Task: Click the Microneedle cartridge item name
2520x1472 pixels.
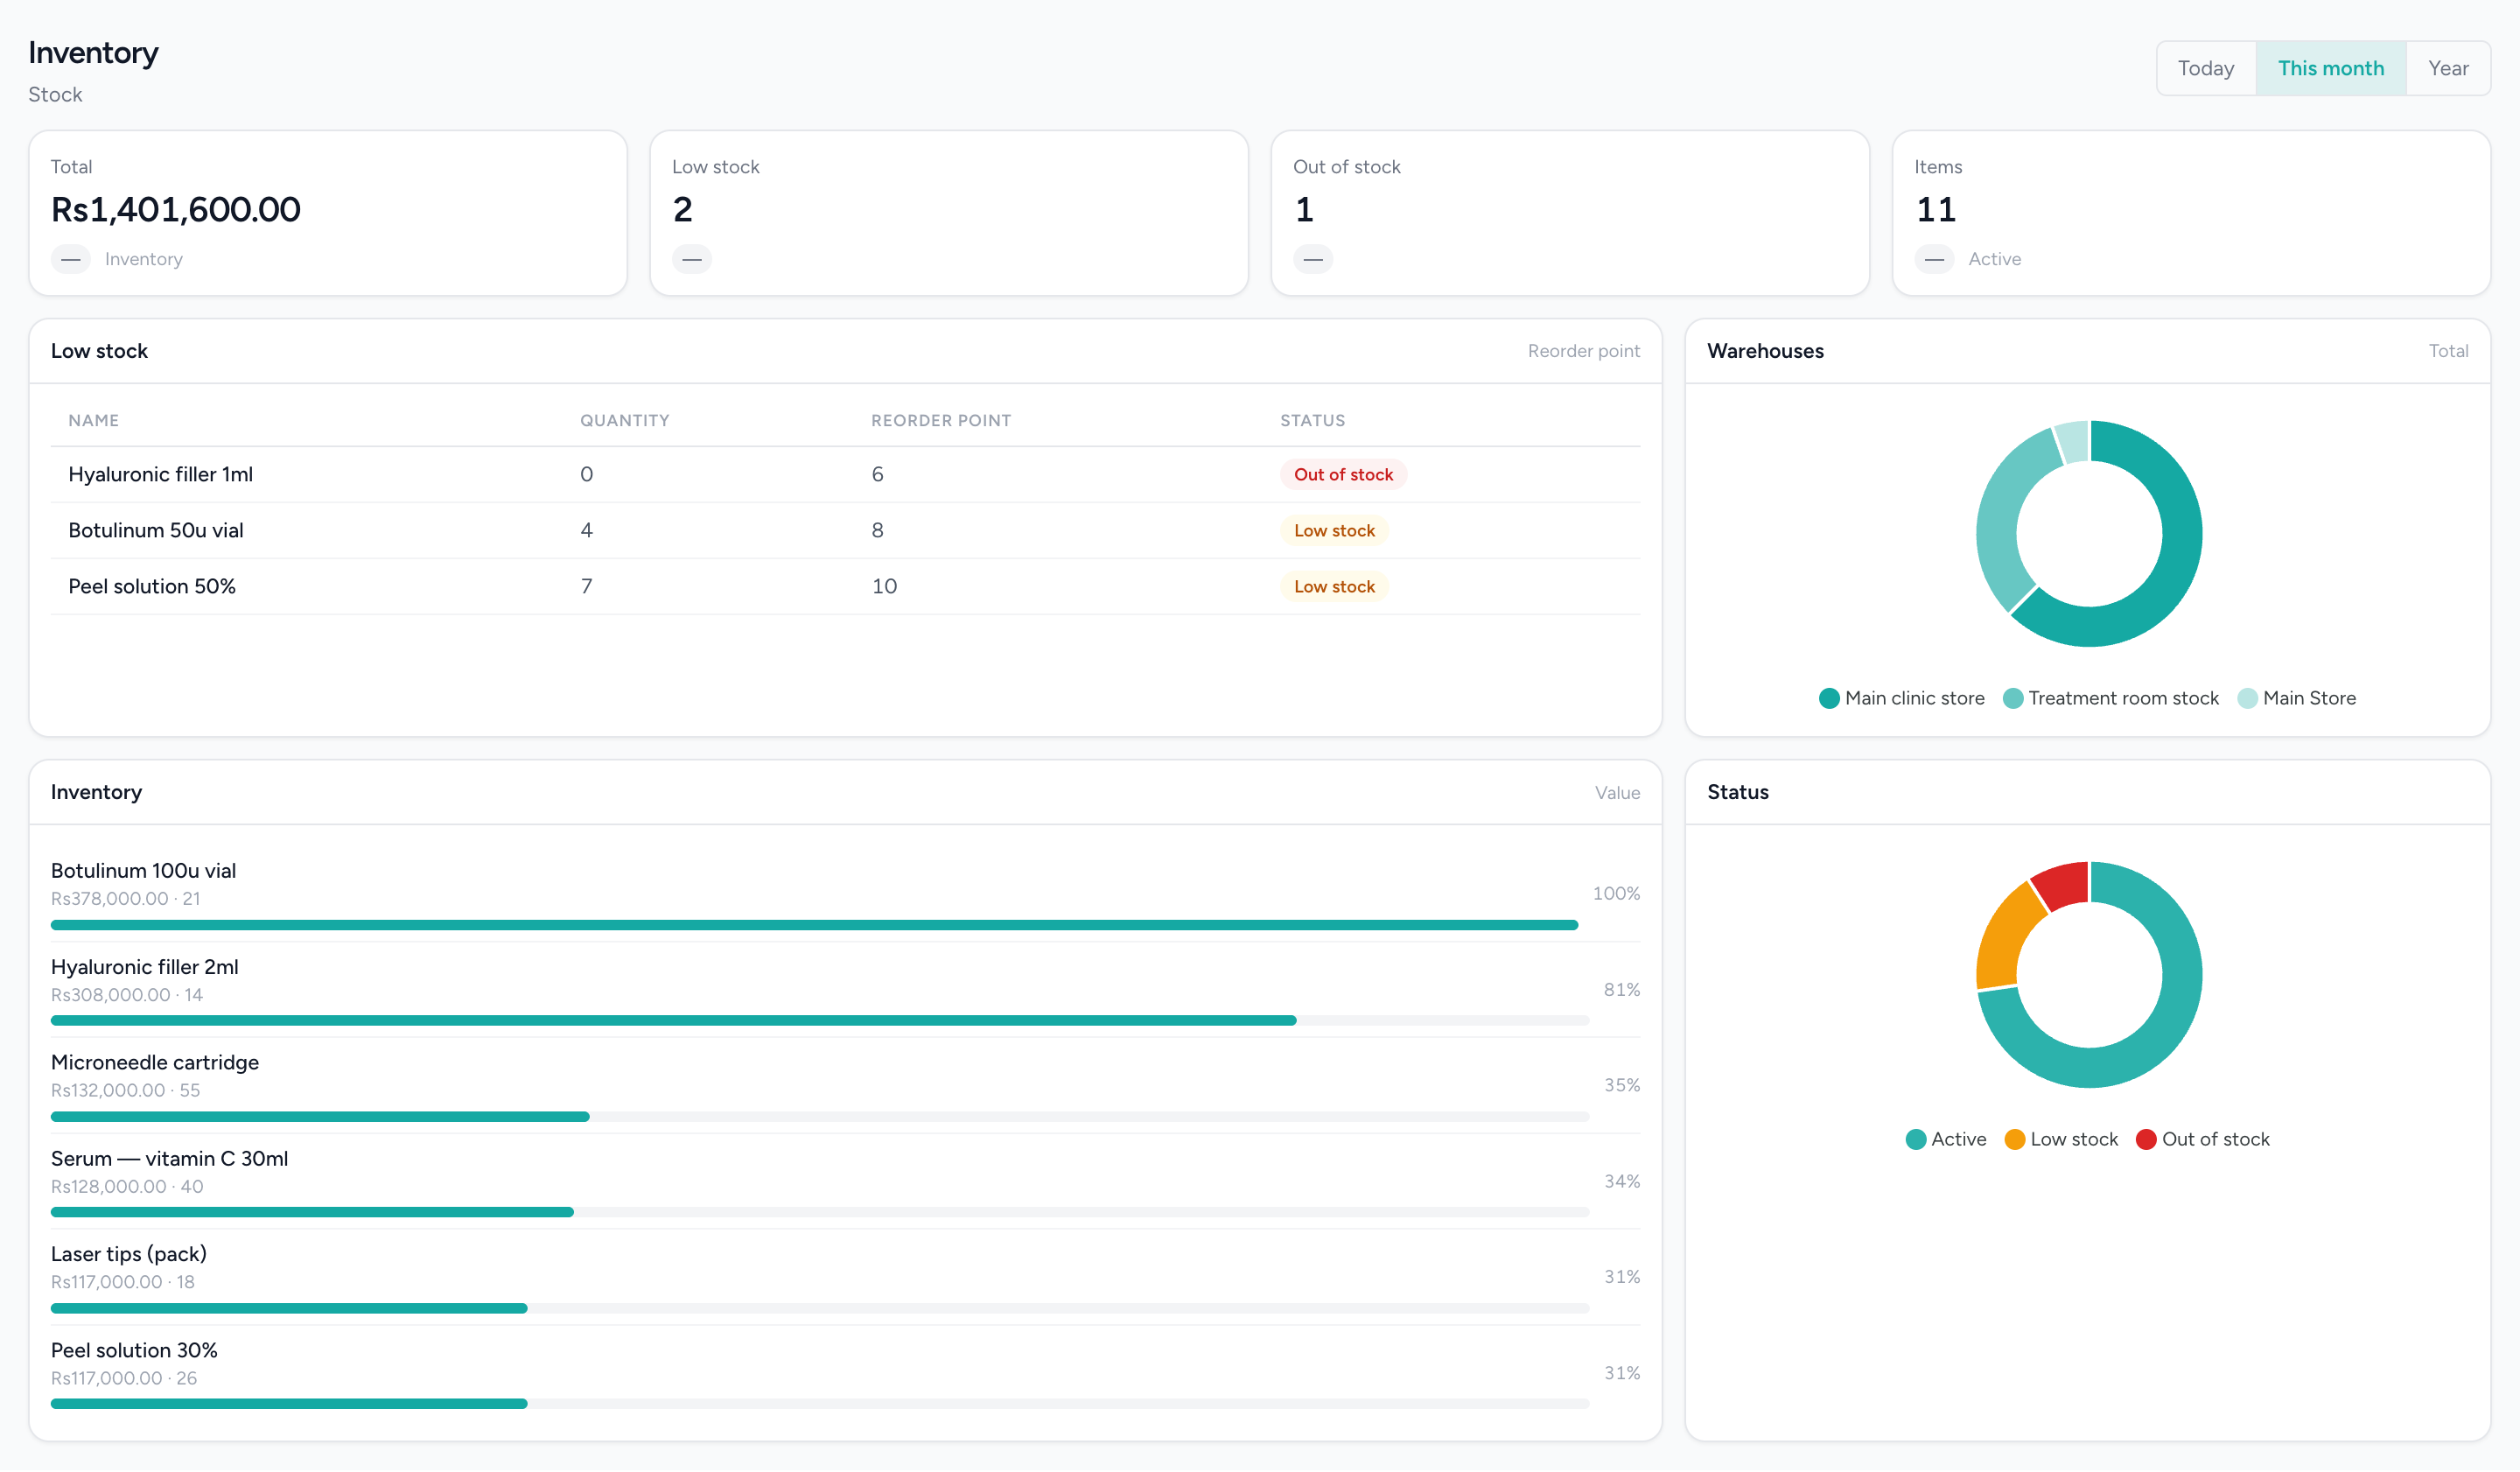Action: 155,1062
